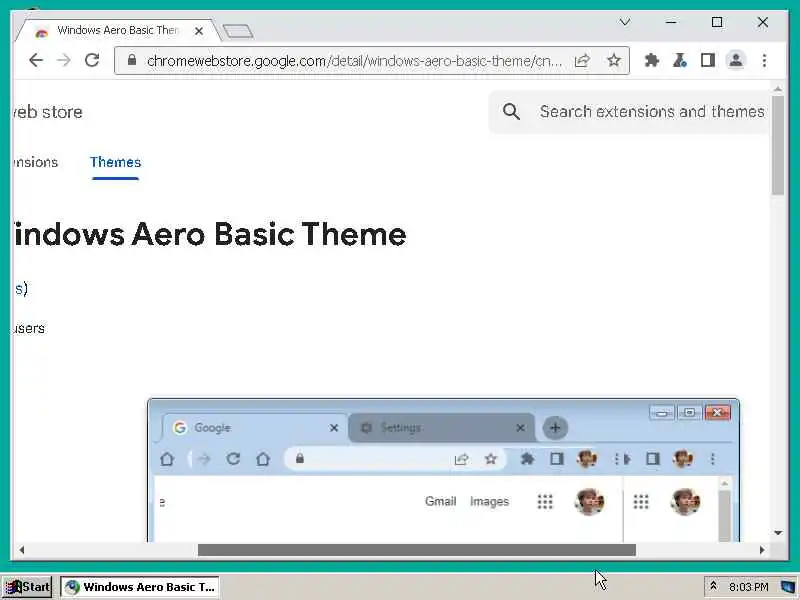
Task: Select the Windows Aero Basic Theme tab
Action: pyautogui.click(x=117, y=31)
